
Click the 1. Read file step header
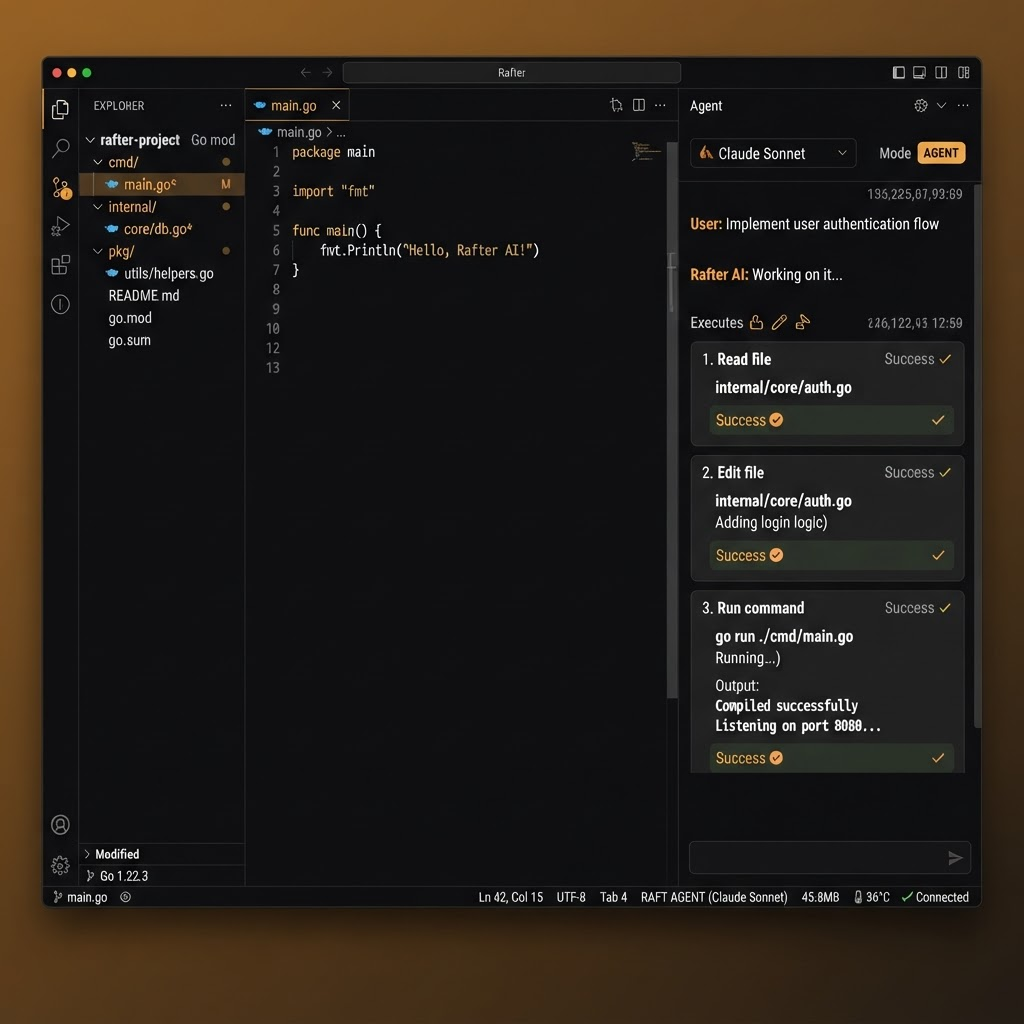point(827,359)
